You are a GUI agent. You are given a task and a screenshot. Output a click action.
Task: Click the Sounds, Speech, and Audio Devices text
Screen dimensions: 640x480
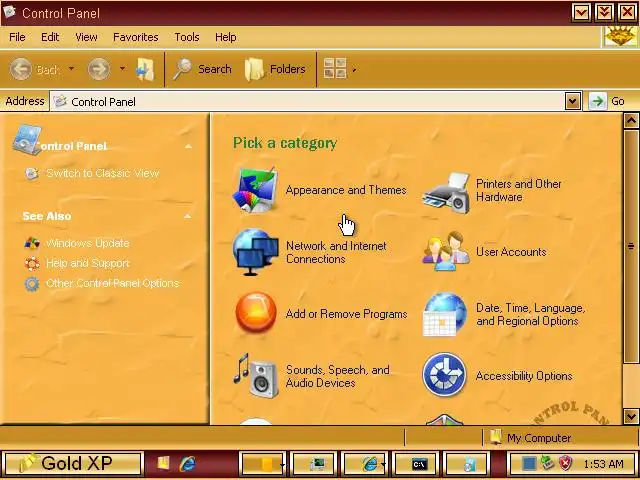tap(338, 376)
